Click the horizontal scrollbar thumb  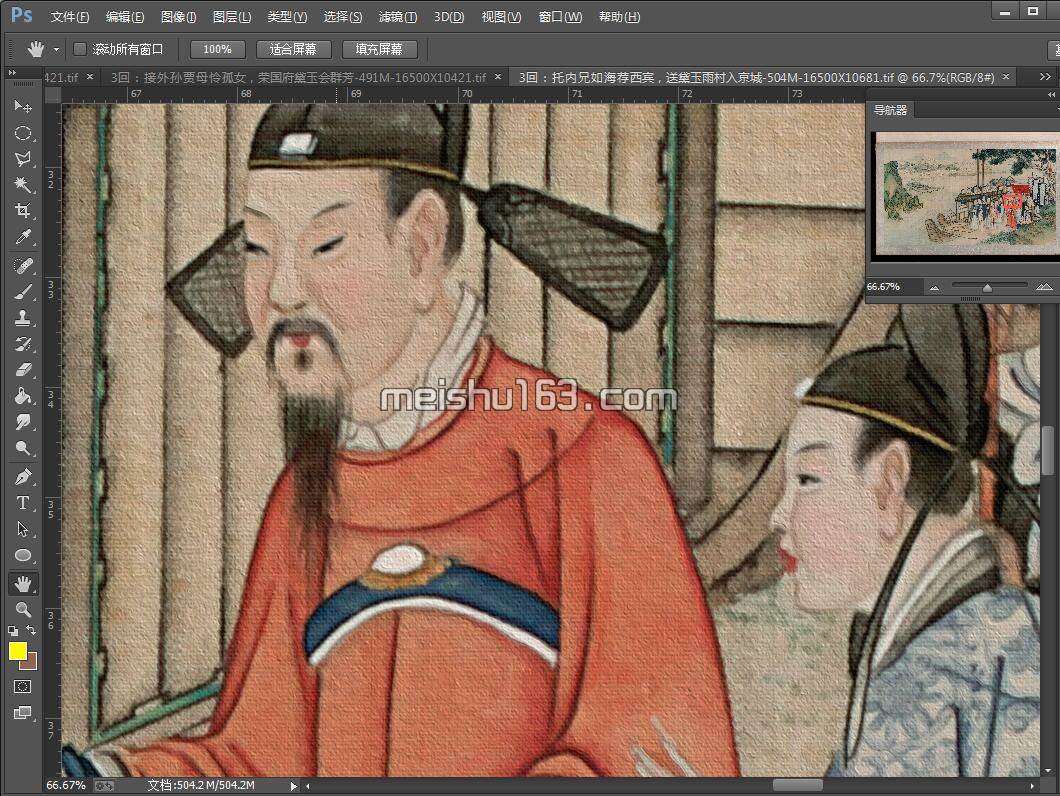(x=798, y=786)
